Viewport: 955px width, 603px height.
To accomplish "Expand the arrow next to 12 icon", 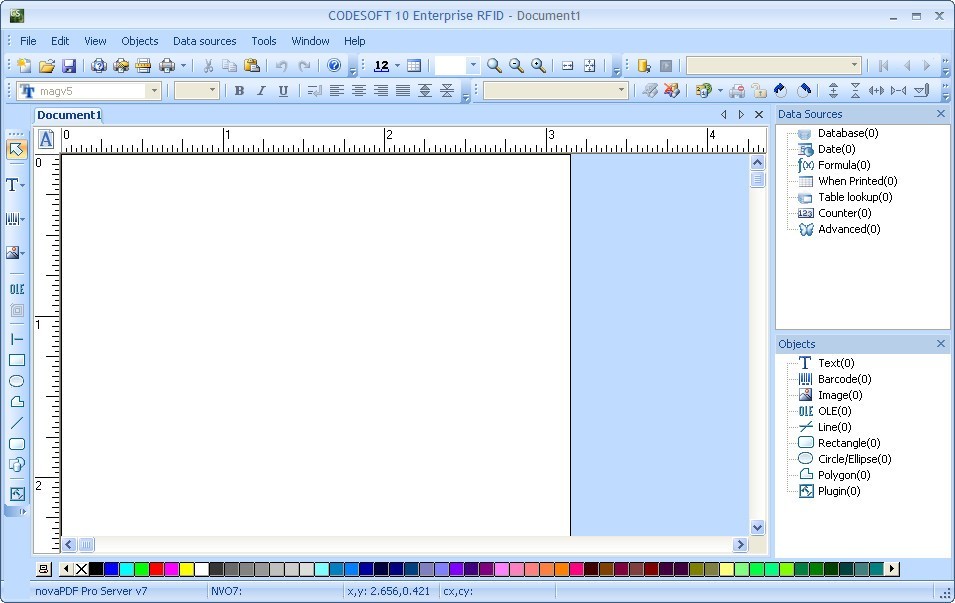I will coord(398,65).
